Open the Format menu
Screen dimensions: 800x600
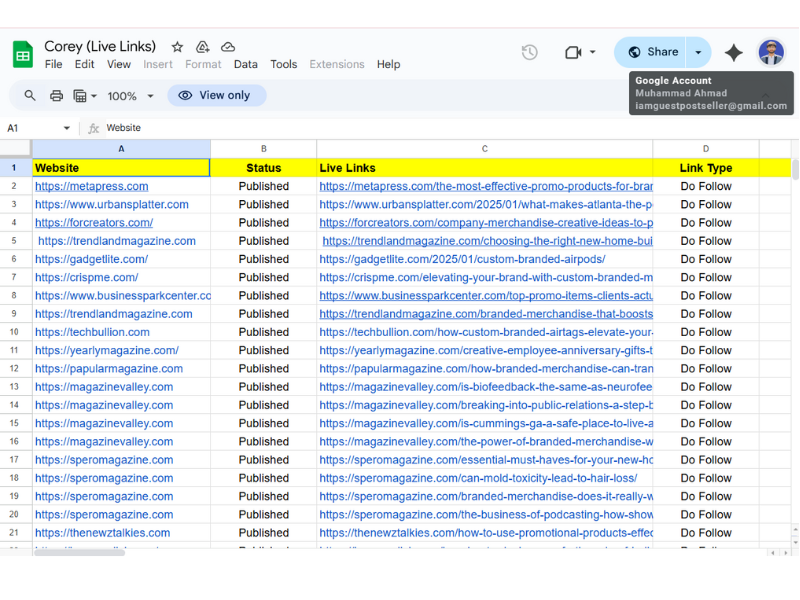pos(203,64)
